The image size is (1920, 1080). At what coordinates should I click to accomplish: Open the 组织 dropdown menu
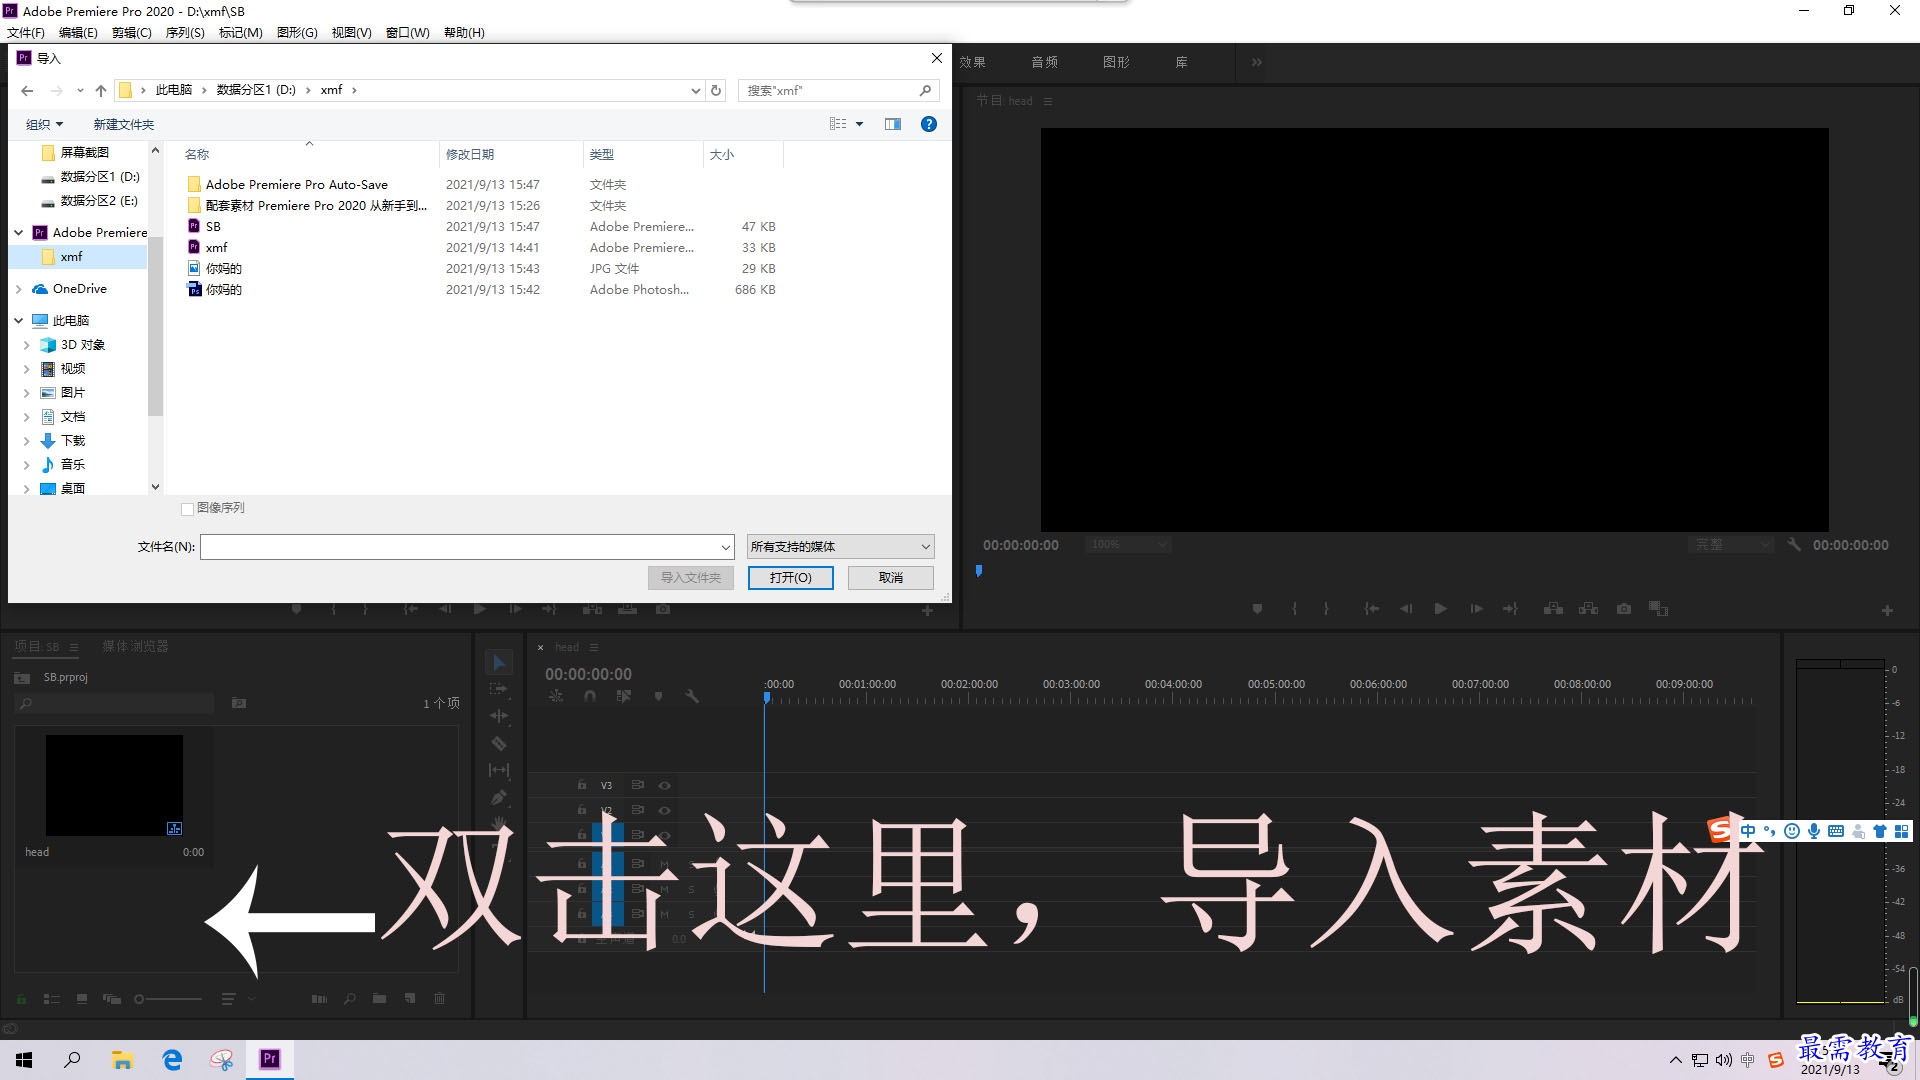(44, 124)
